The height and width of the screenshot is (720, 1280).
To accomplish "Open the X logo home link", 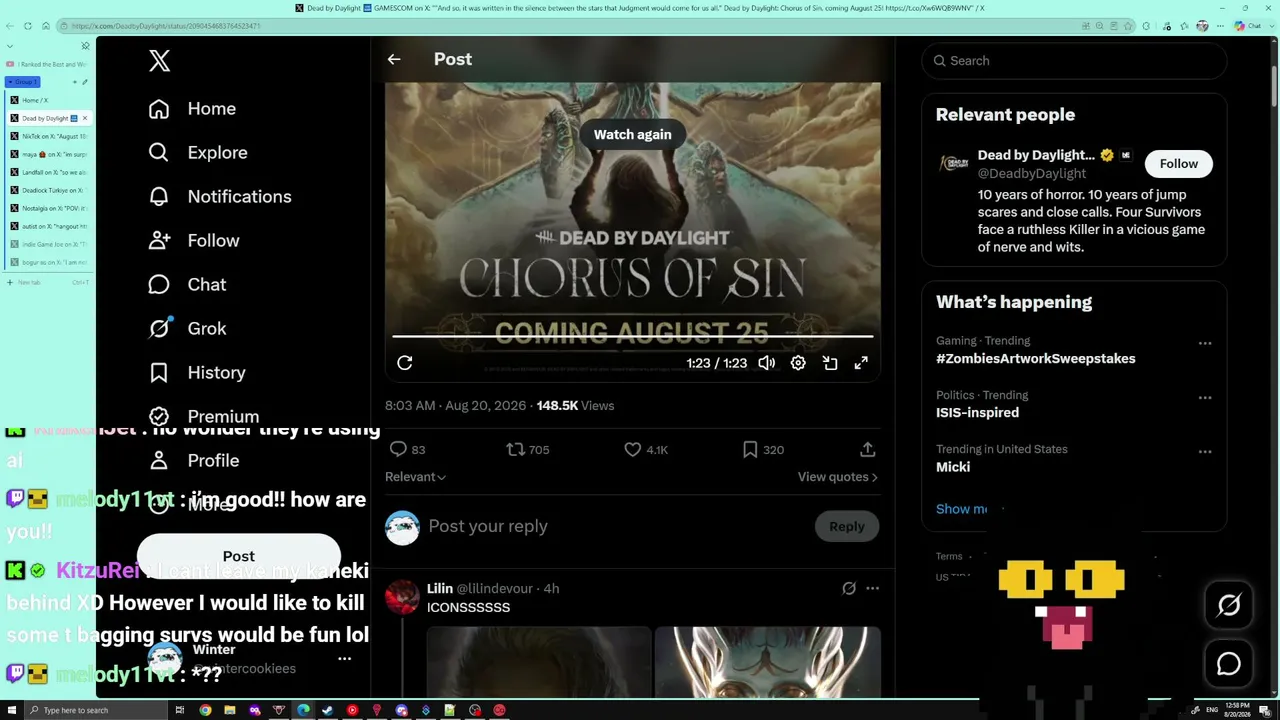I will coord(159,61).
